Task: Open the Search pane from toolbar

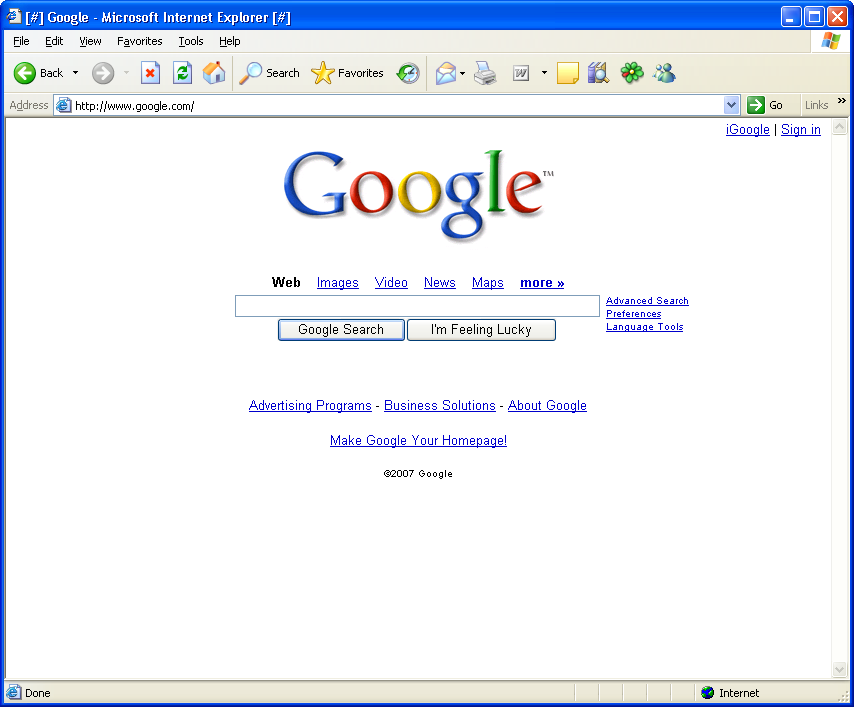Action: tap(270, 73)
